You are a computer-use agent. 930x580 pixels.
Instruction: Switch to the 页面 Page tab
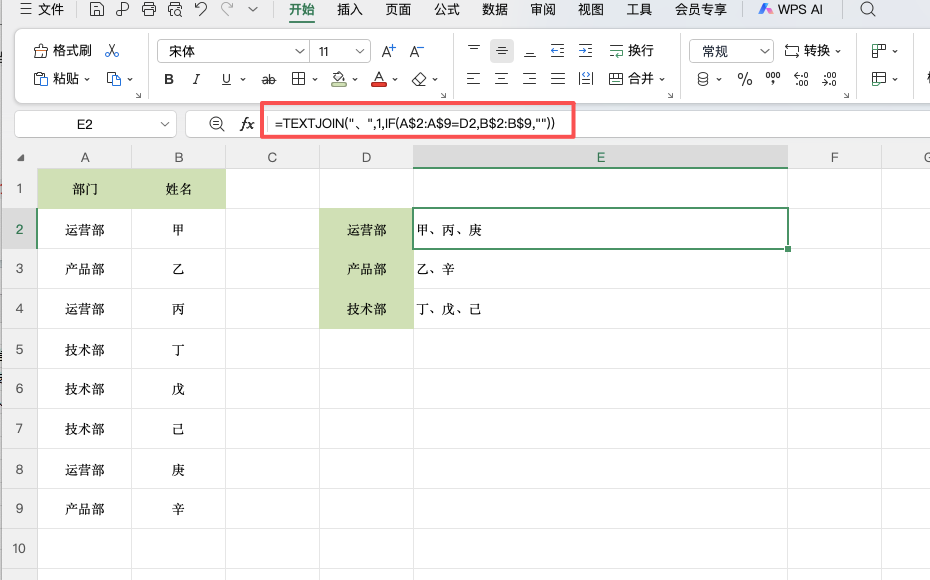(398, 9)
